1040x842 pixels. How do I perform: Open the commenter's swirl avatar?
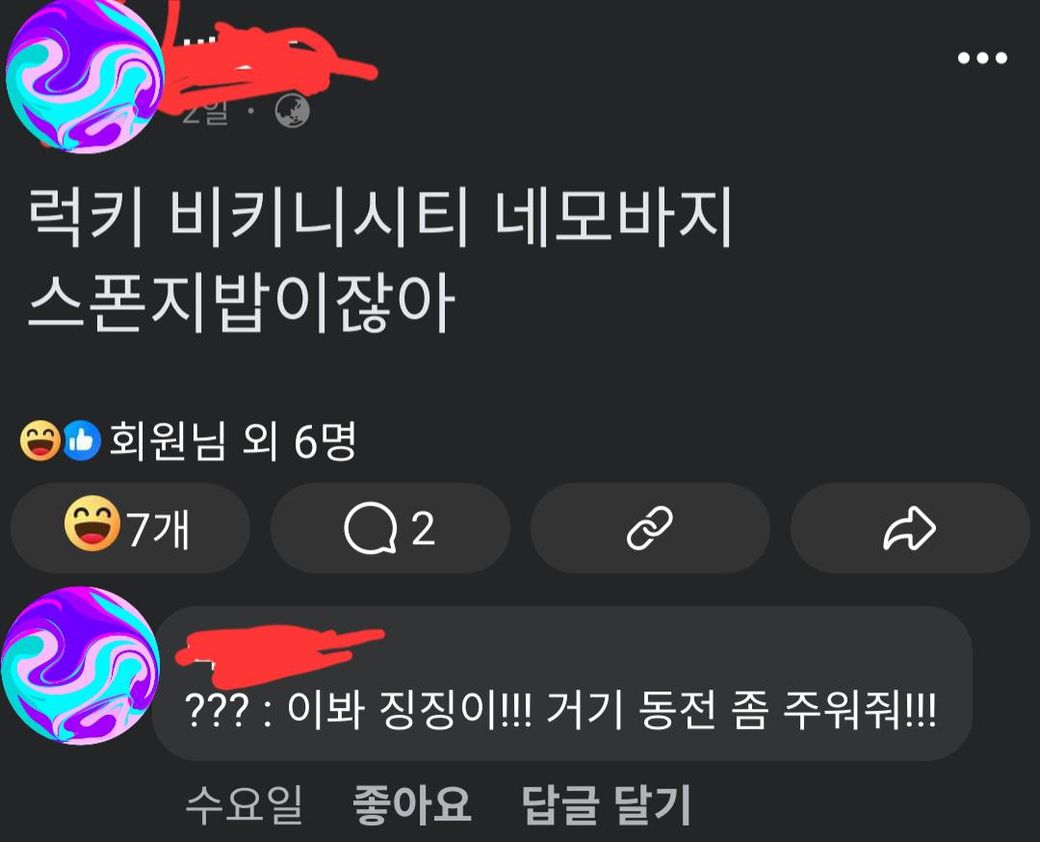pos(80,666)
